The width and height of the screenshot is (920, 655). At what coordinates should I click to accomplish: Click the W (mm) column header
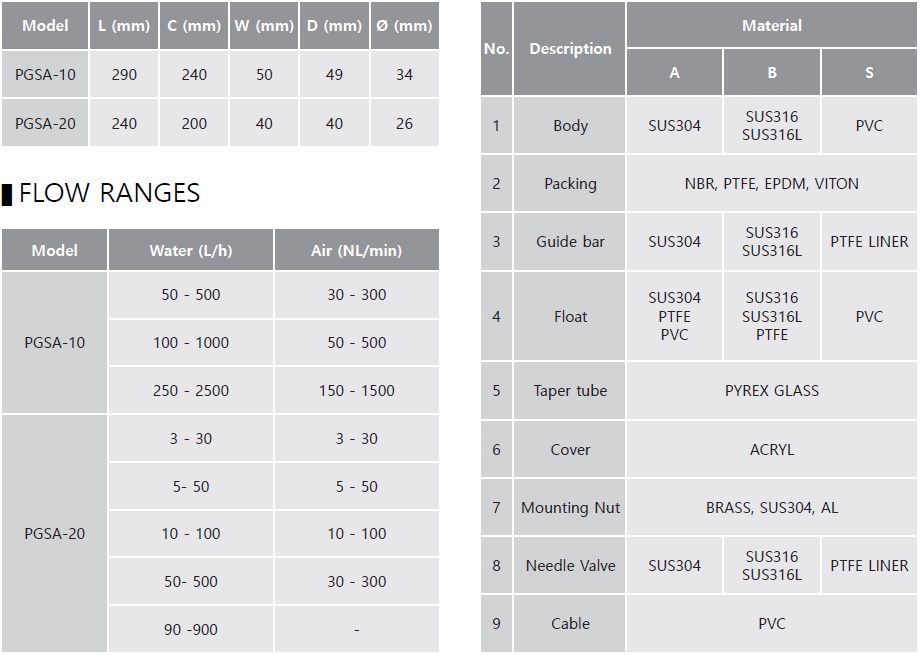pos(264,26)
